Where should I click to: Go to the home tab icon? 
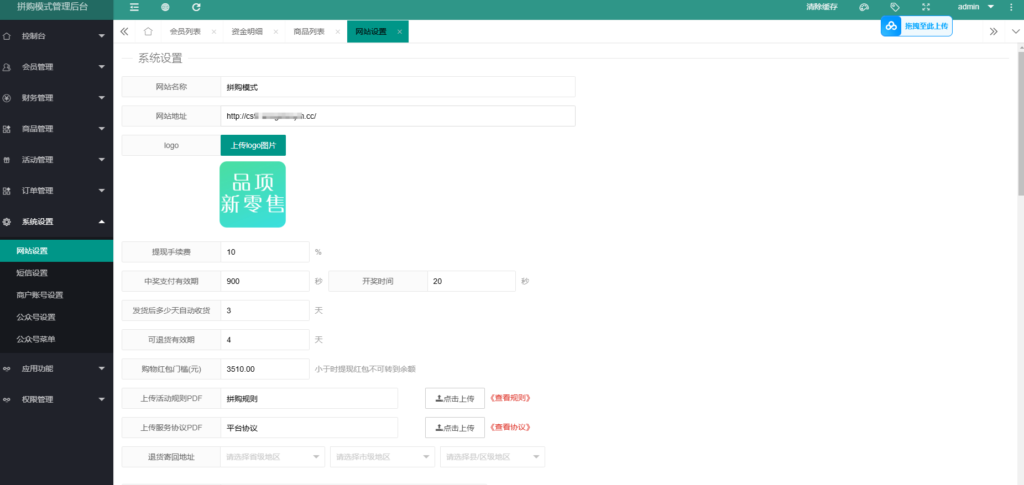[148, 32]
